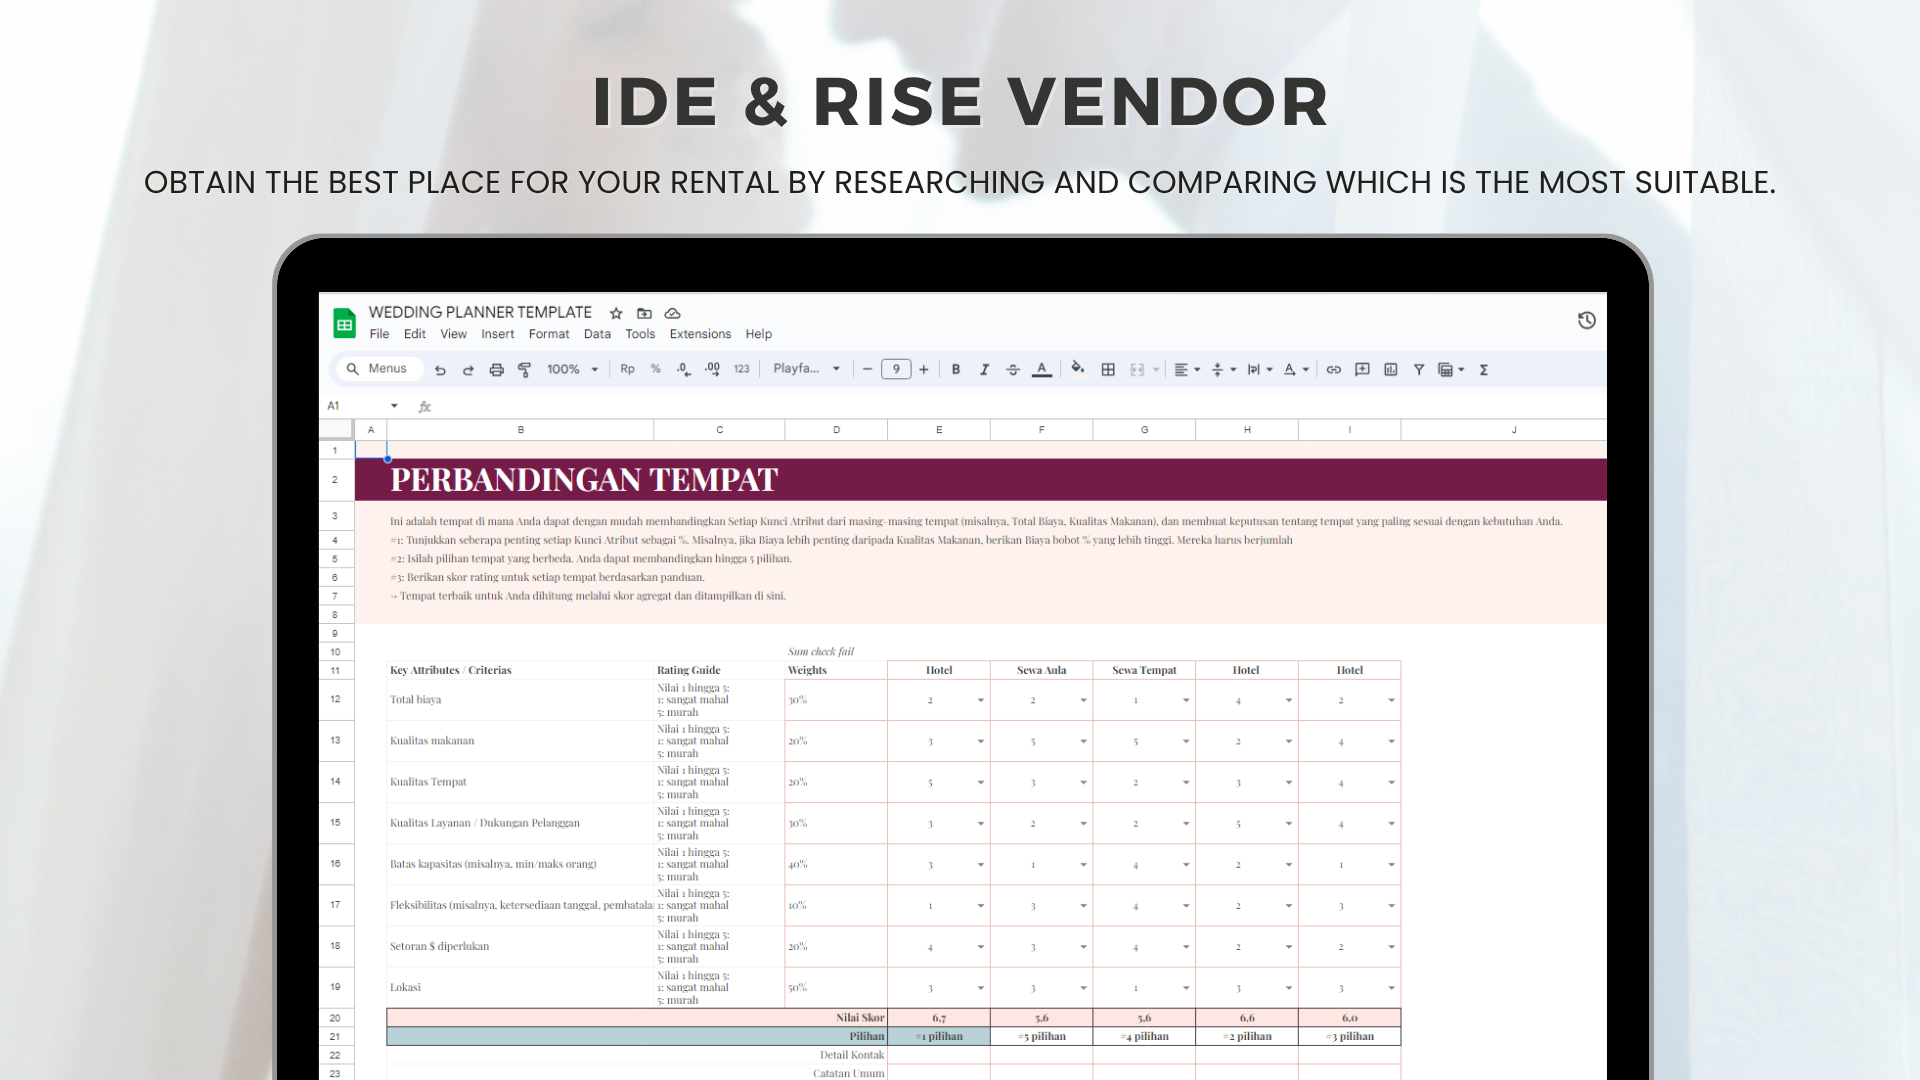Open the fill color picker

tap(1077, 369)
